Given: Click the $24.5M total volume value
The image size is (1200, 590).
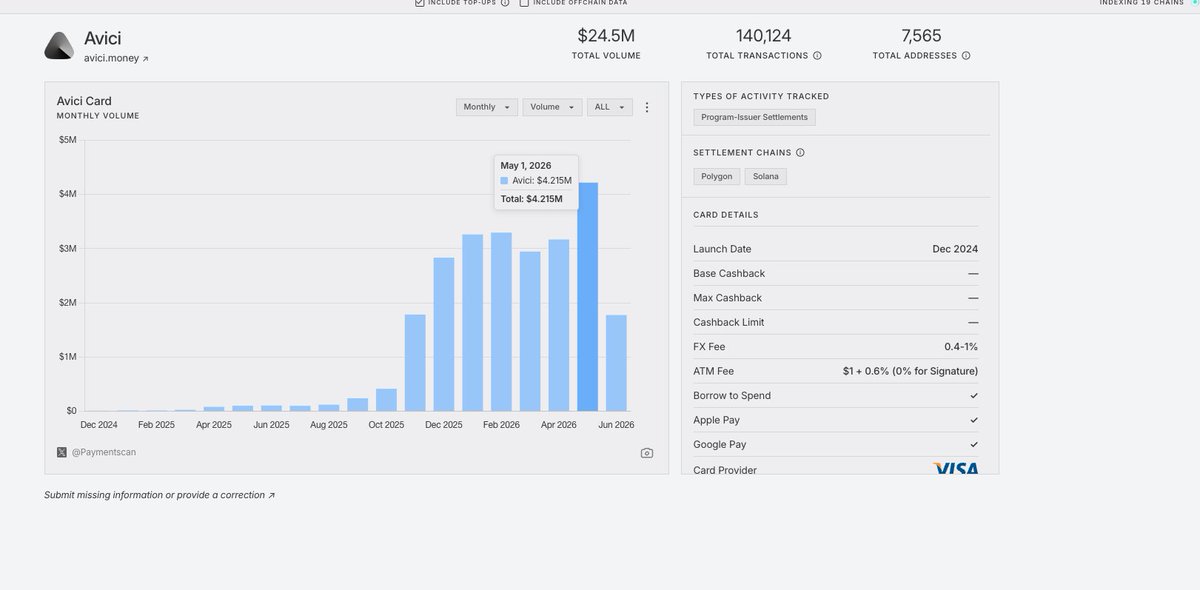Looking at the screenshot, I should point(606,36).
